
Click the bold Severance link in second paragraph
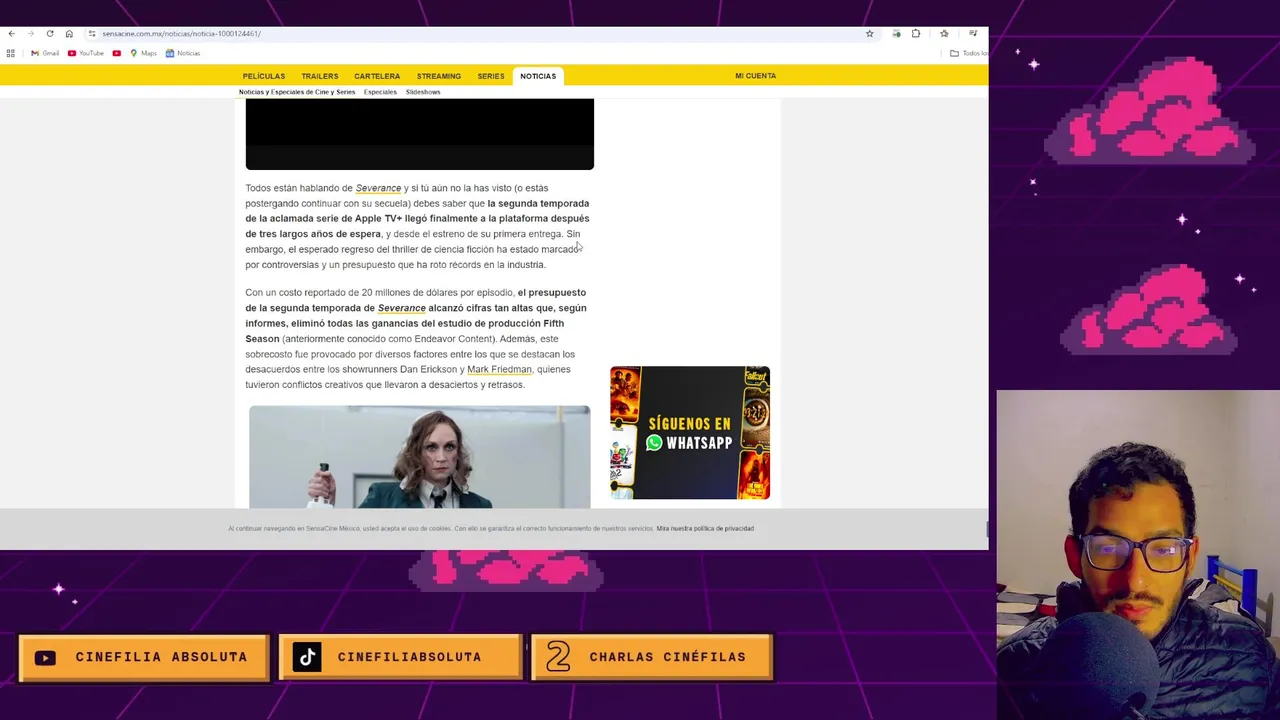401,308
